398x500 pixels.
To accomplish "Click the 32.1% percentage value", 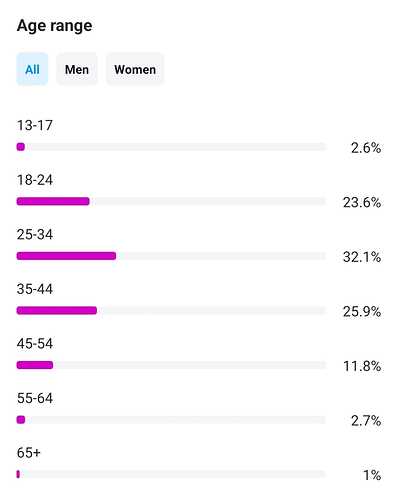I will point(362,257).
